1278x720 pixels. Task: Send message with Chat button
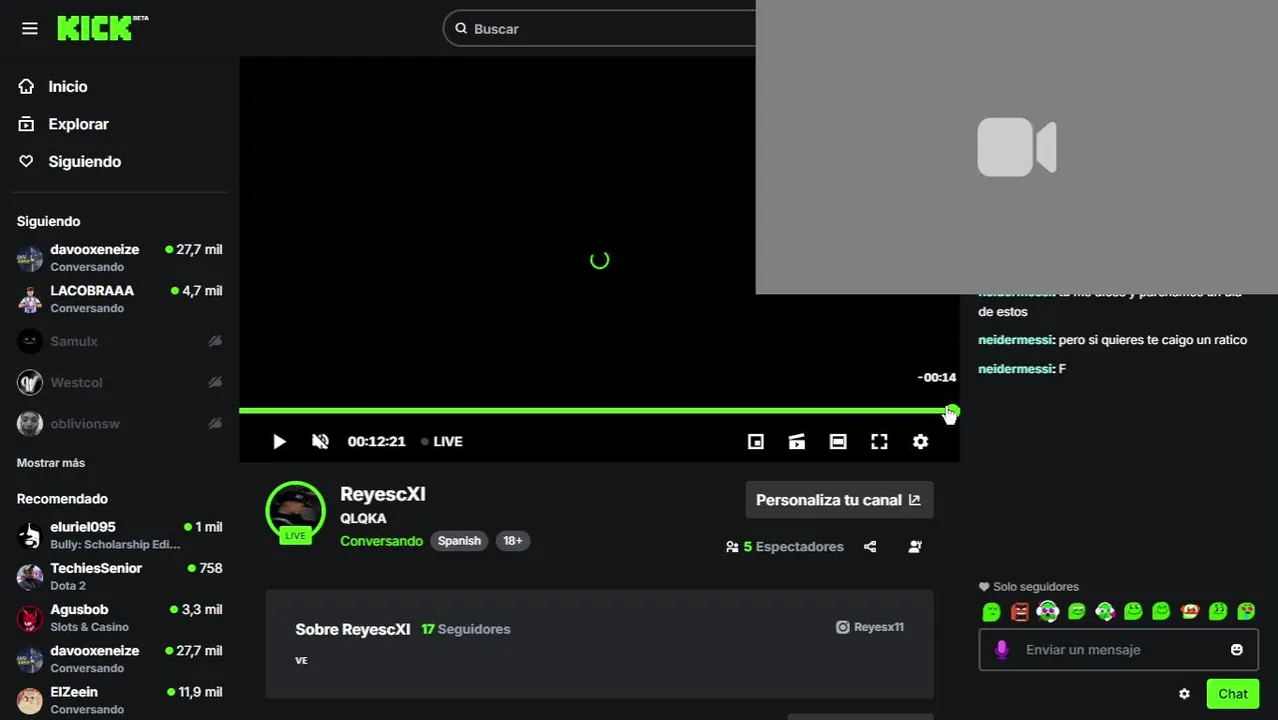(x=1232, y=694)
